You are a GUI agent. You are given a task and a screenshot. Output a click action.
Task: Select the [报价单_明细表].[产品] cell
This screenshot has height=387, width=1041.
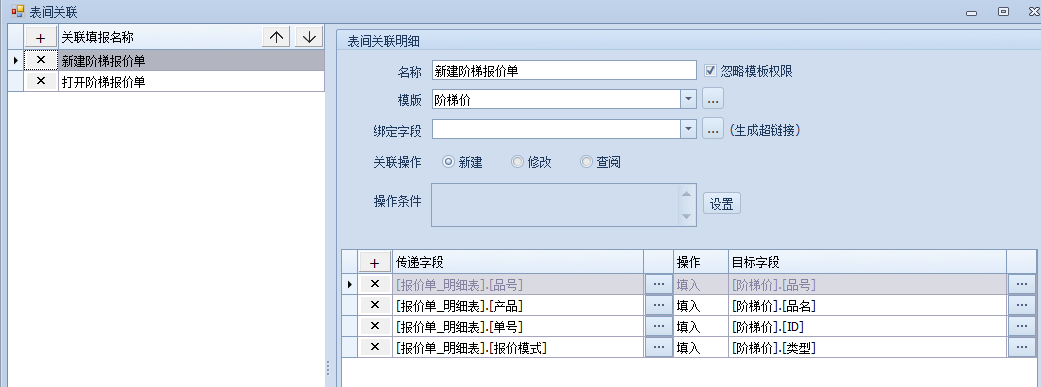[x=518, y=305]
